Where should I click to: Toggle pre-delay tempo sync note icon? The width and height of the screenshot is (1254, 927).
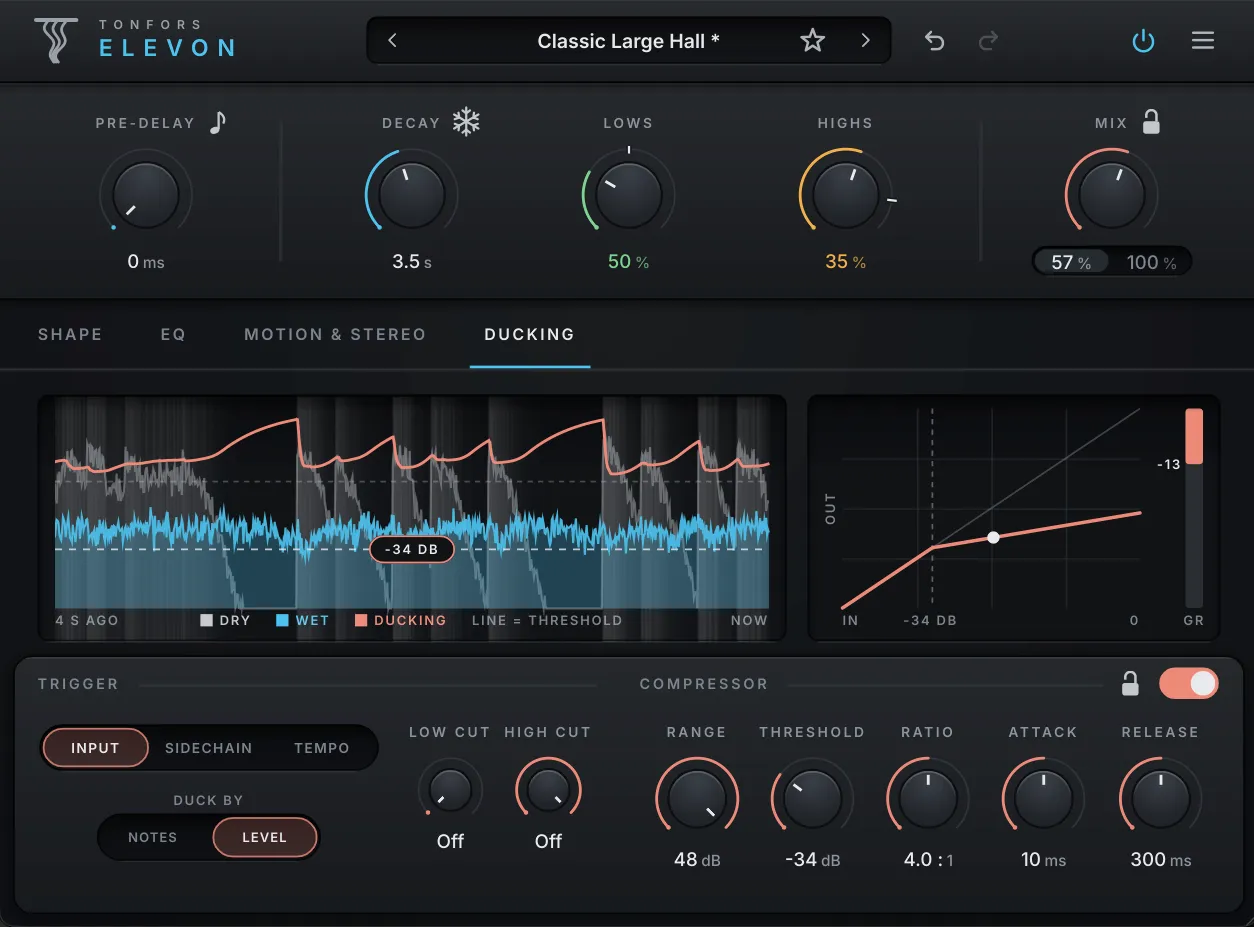(x=218, y=122)
